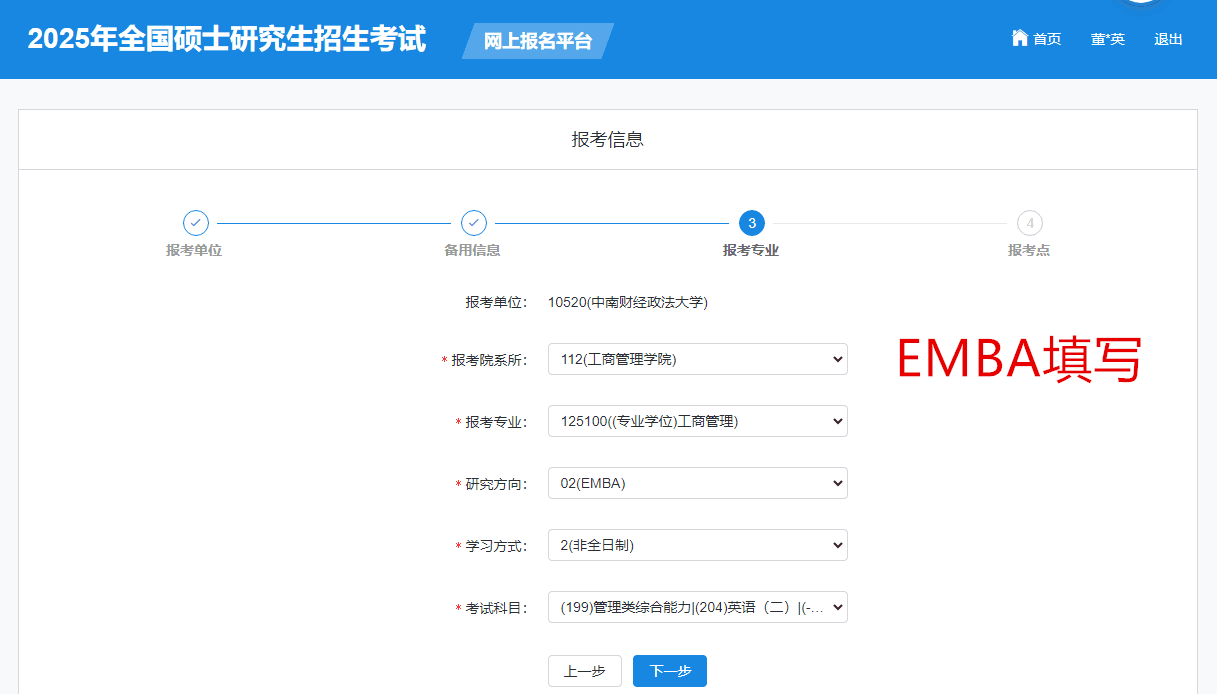The width and height of the screenshot is (1217, 694).
Task: Select the 报考点 step label
Action: (x=1029, y=250)
